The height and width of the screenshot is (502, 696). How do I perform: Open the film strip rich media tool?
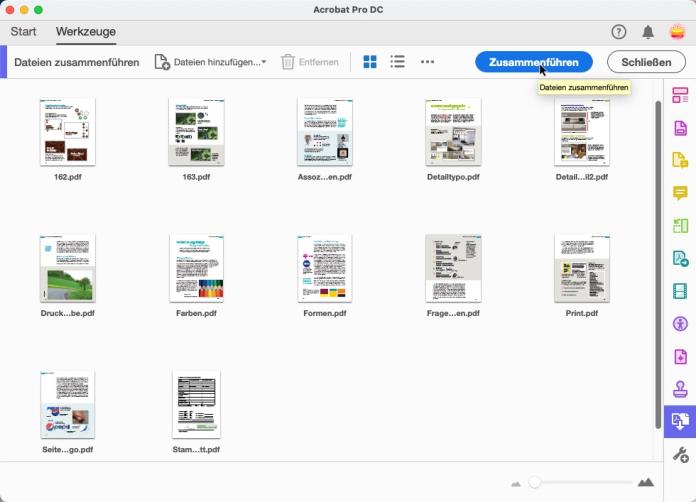pyautogui.click(x=680, y=291)
